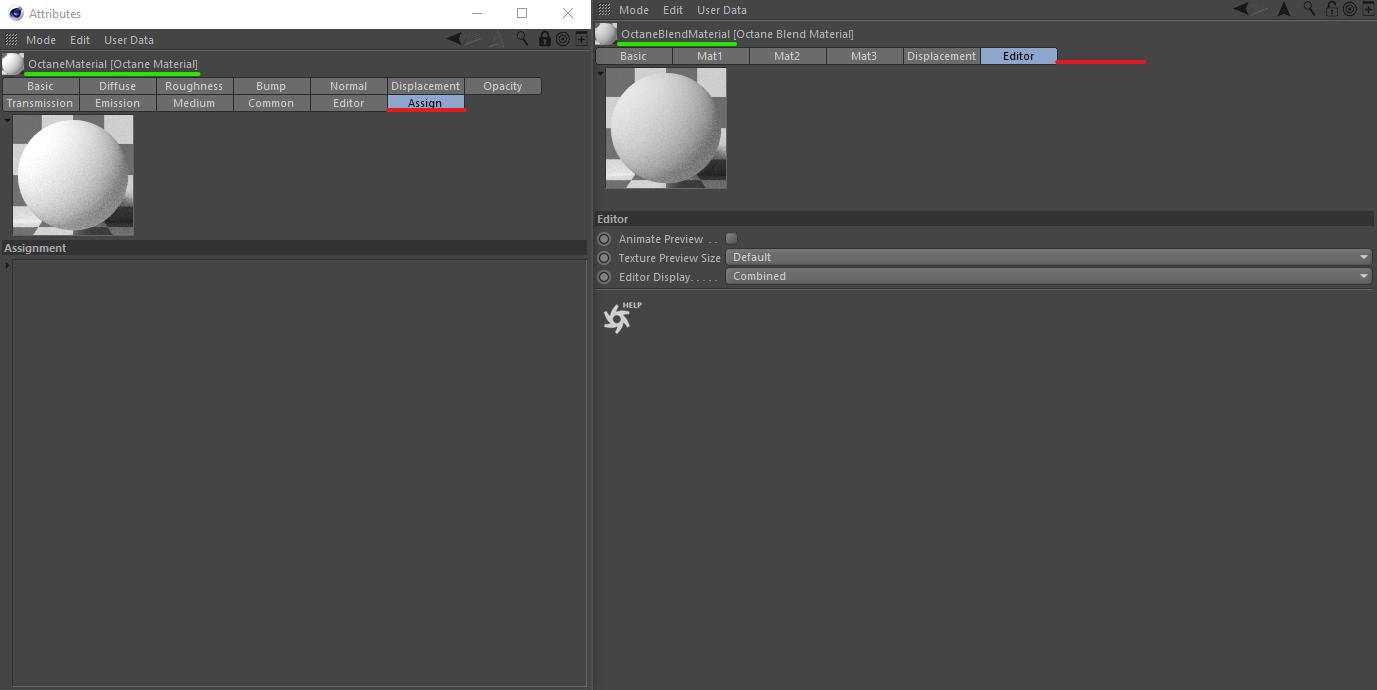
Task: Click grip handle icon beside right Mode menu
Action: point(604,9)
